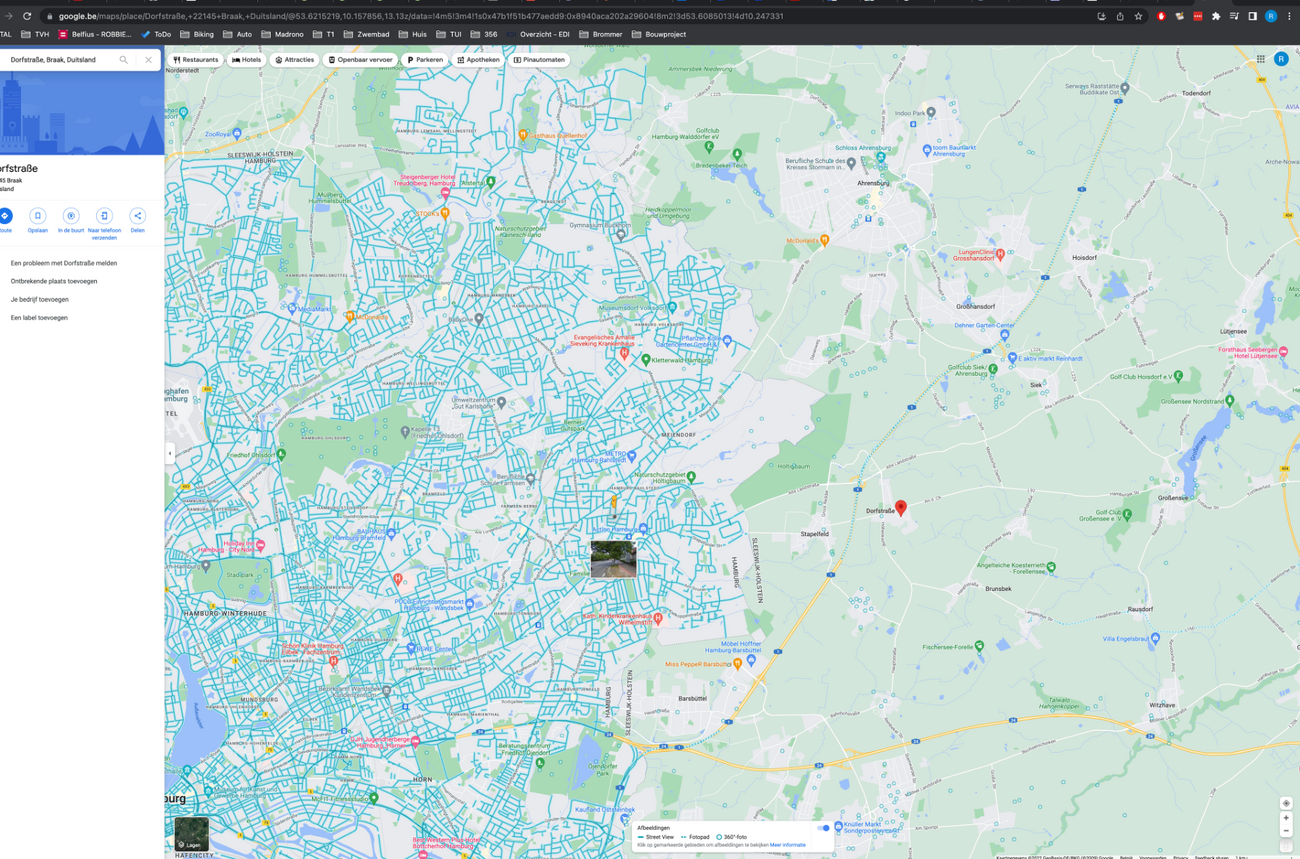Filter map by Hotels

point(247,60)
